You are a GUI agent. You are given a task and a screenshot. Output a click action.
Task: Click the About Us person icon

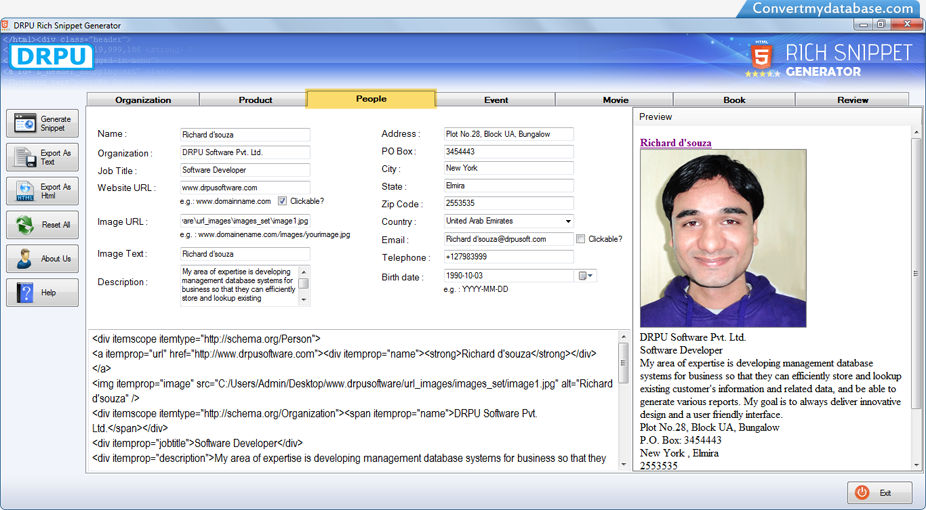25,259
